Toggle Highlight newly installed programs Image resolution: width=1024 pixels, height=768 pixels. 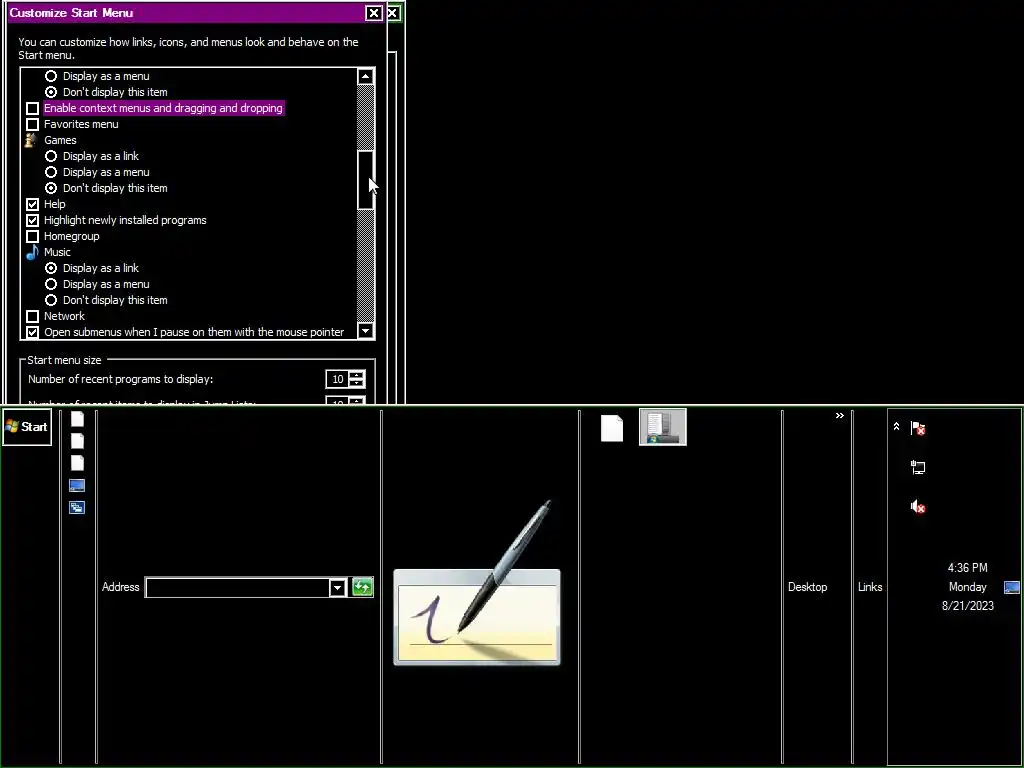pos(32,220)
